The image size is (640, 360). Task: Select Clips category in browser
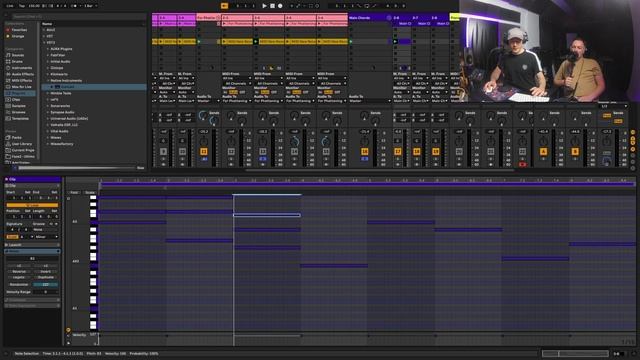(x=16, y=100)
